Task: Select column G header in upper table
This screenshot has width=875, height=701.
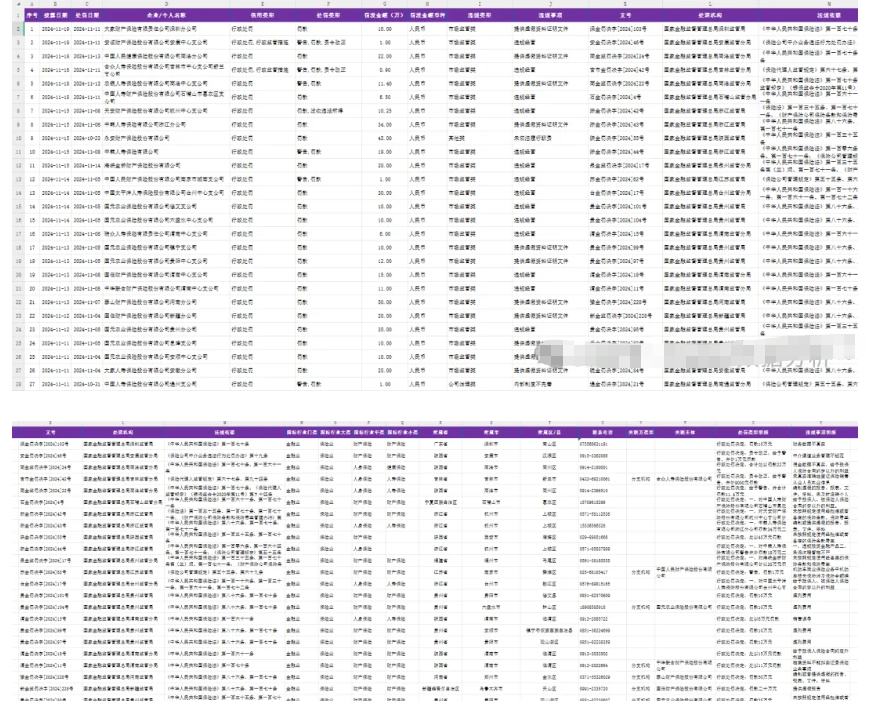Action: pyautogui.click(x=384, y=3)
